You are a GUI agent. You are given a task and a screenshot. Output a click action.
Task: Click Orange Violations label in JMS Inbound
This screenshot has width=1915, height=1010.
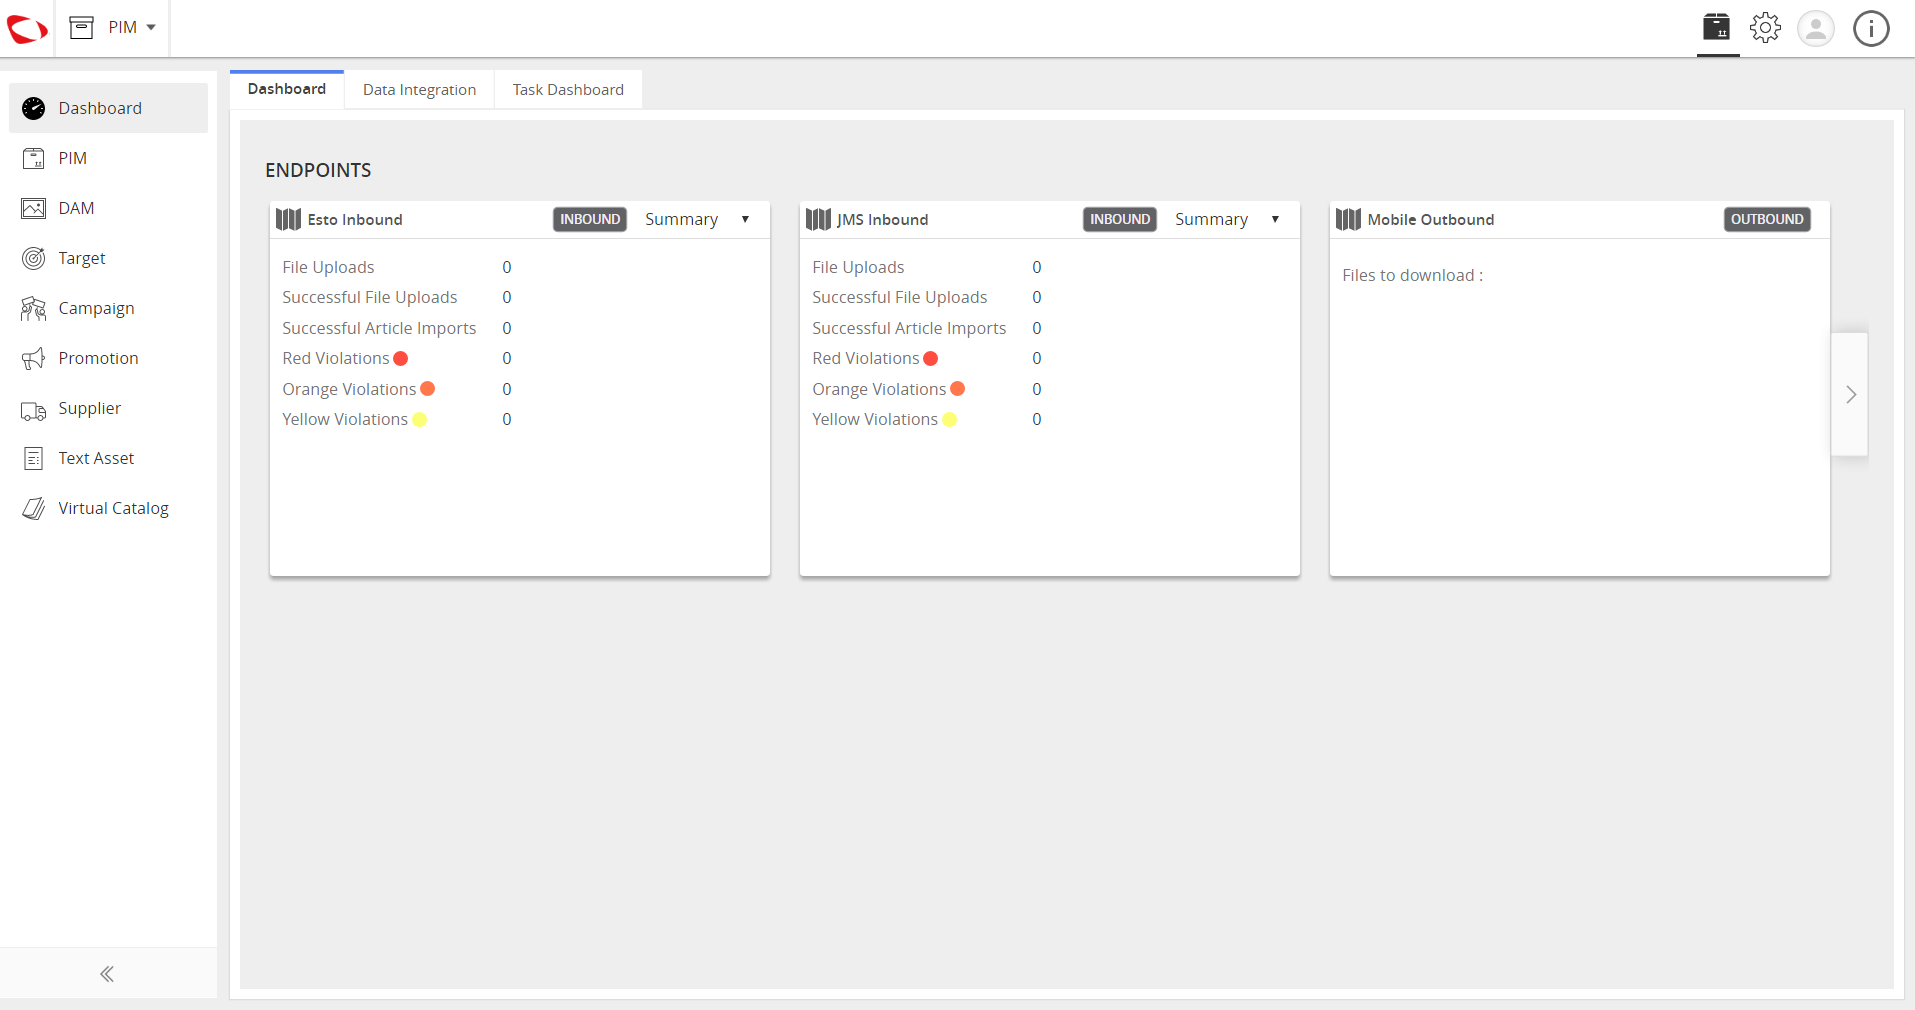(x=879, y=389)
